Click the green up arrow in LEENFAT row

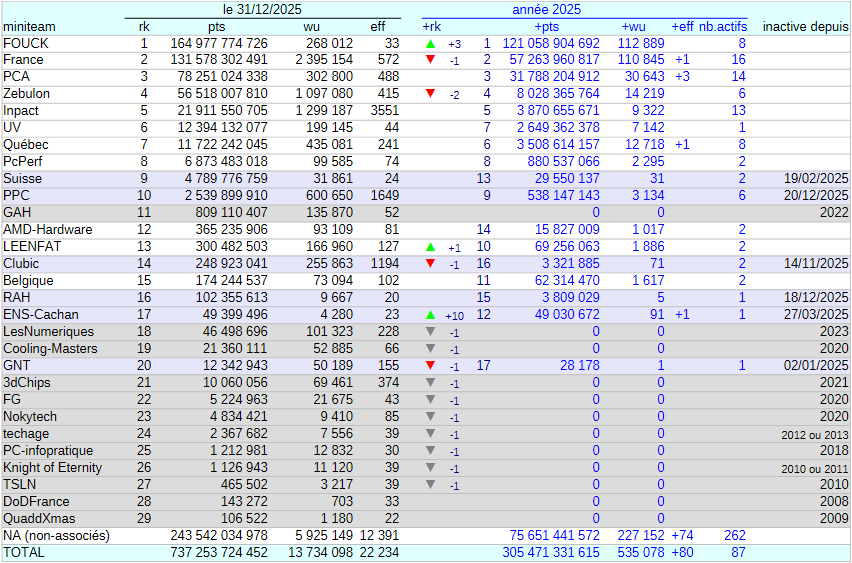tap(430, 247)
